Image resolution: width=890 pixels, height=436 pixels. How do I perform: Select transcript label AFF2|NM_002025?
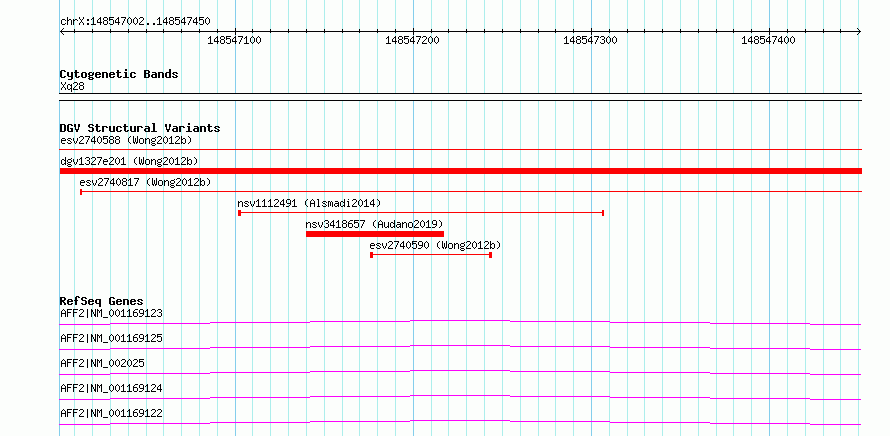pos(102,363)
